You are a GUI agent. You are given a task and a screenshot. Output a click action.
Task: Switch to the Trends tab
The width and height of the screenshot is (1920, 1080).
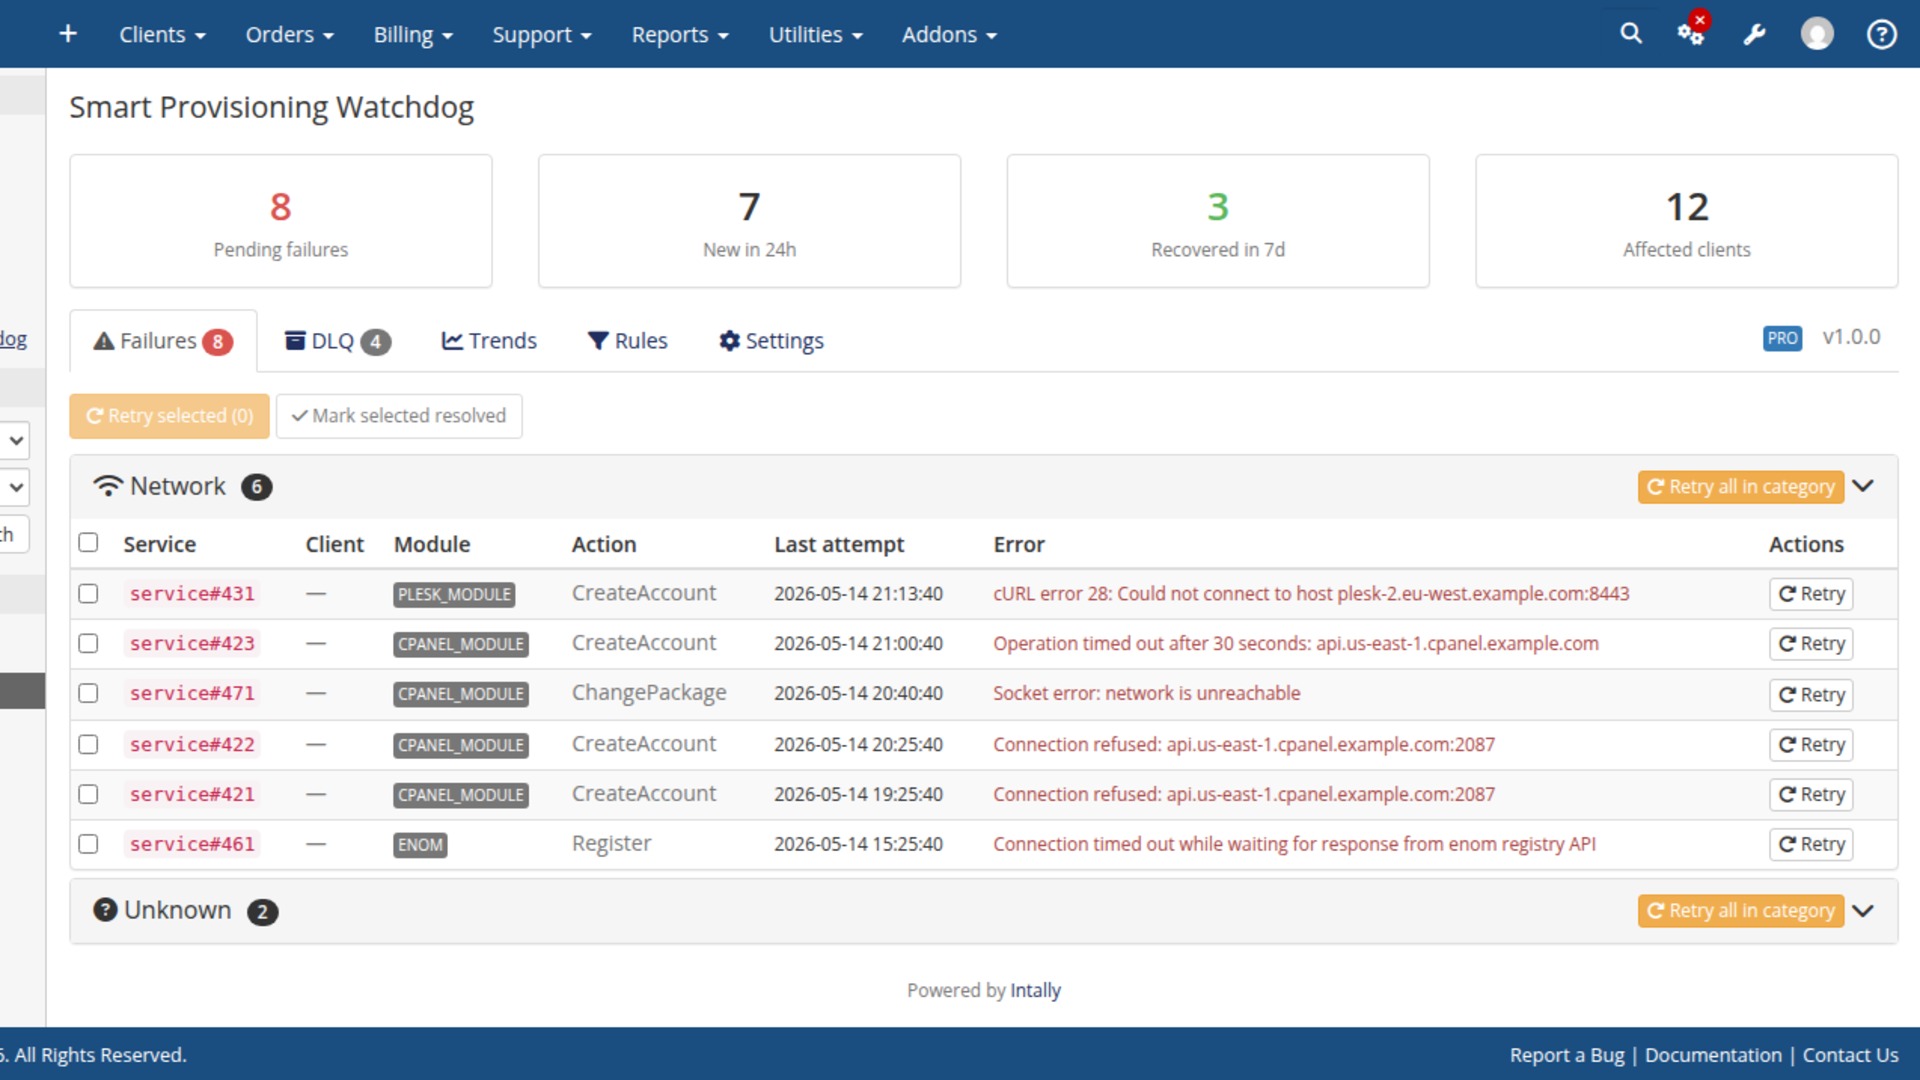pyautogui.click(x=489, y=341)
